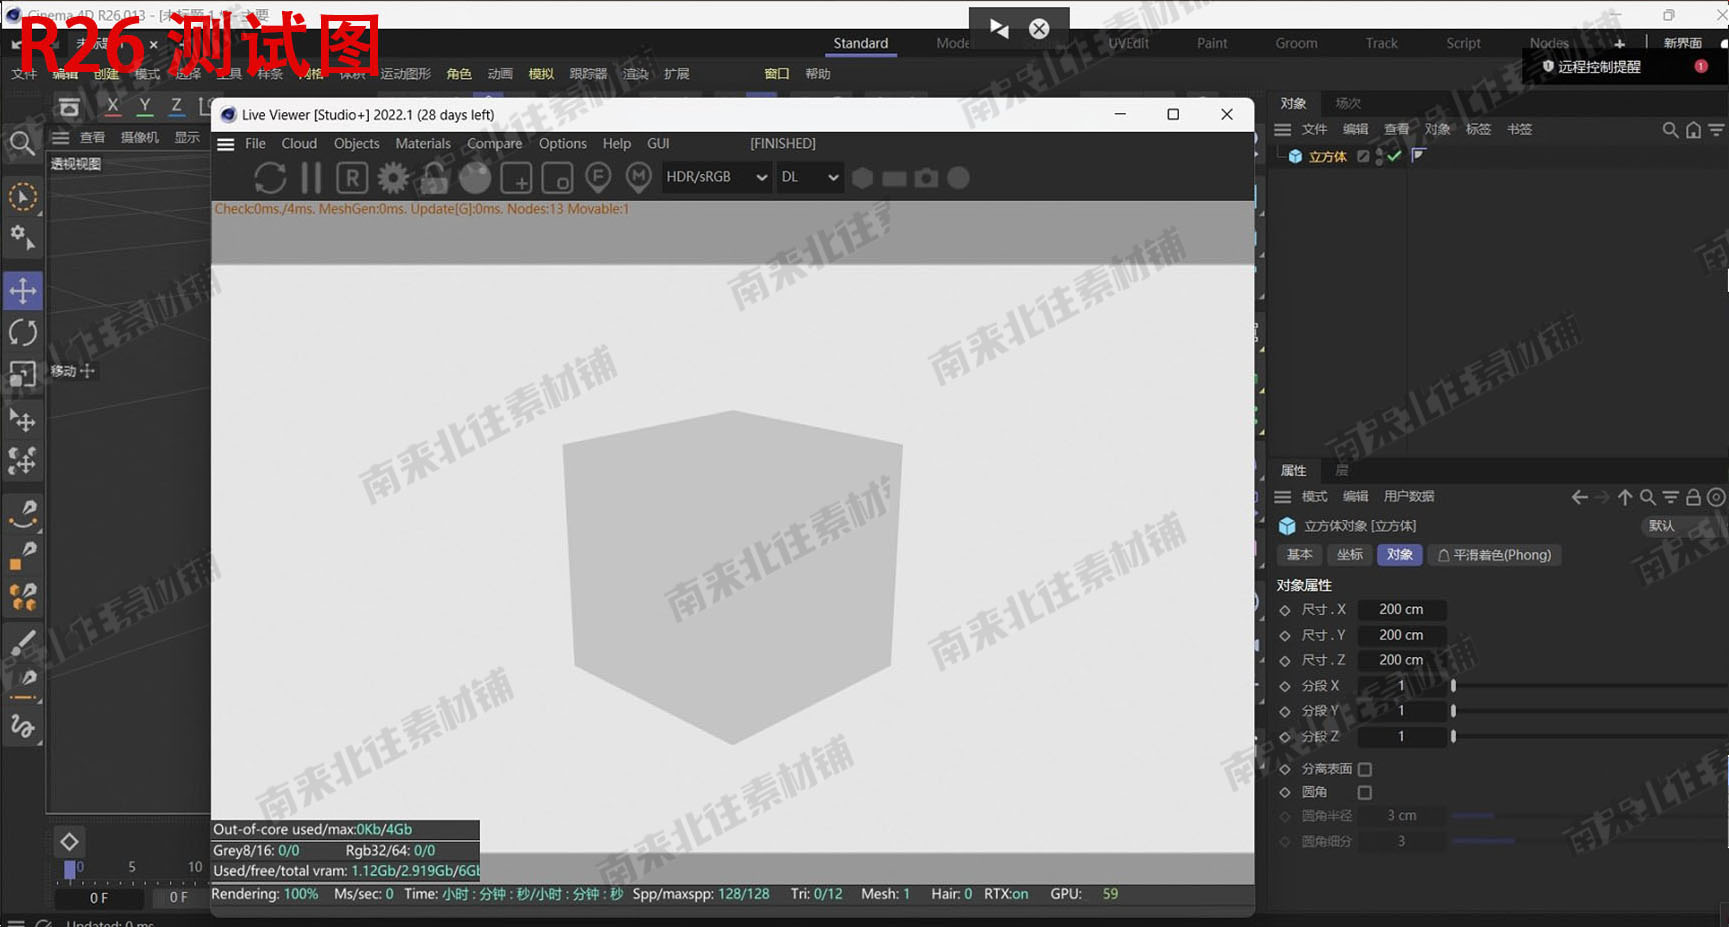Select the Rotate tool in left toolbar
This screenshot has width=1729, height=927.
(x=23, y=333)
